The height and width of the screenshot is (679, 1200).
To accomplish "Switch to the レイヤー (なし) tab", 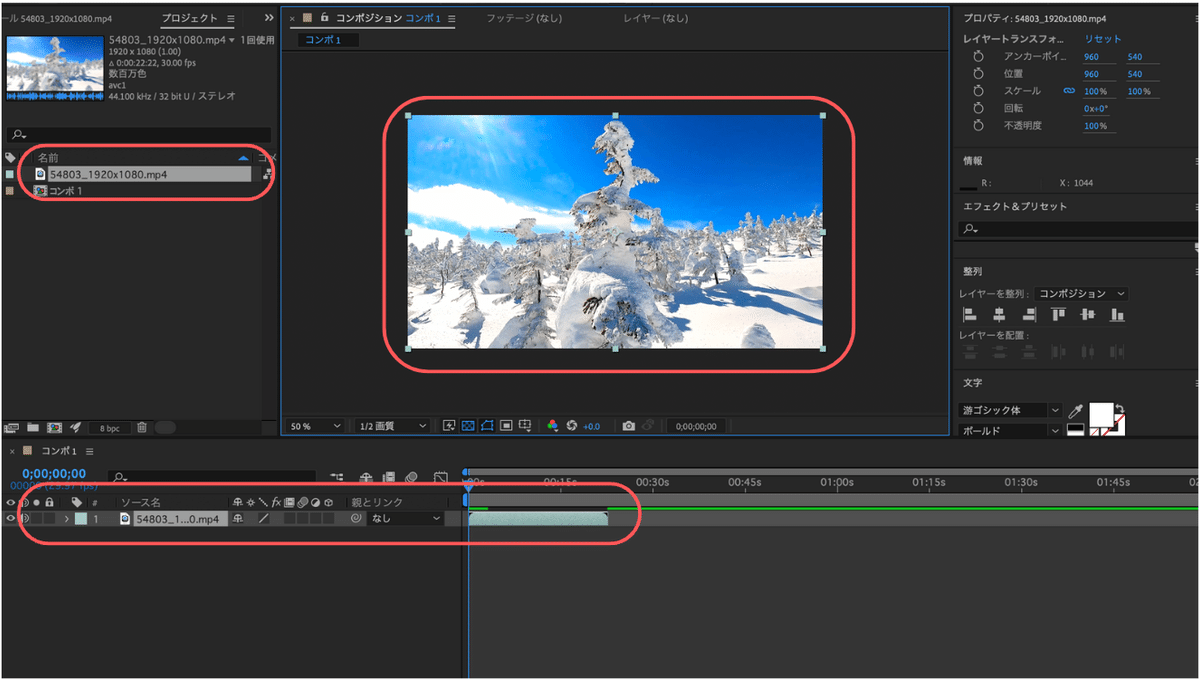I will pos(654,19).
